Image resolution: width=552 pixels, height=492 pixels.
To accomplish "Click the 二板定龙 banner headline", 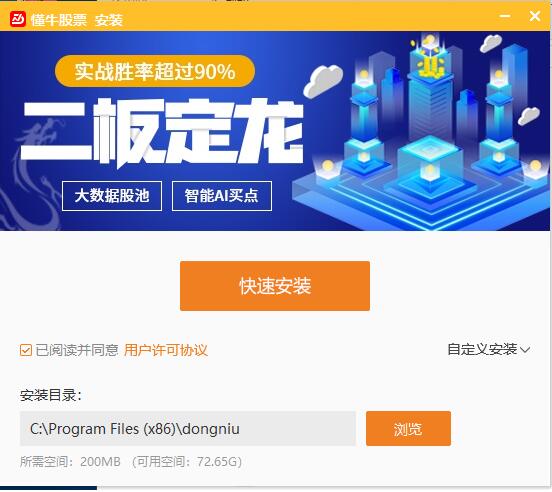I will coord(162,132).
